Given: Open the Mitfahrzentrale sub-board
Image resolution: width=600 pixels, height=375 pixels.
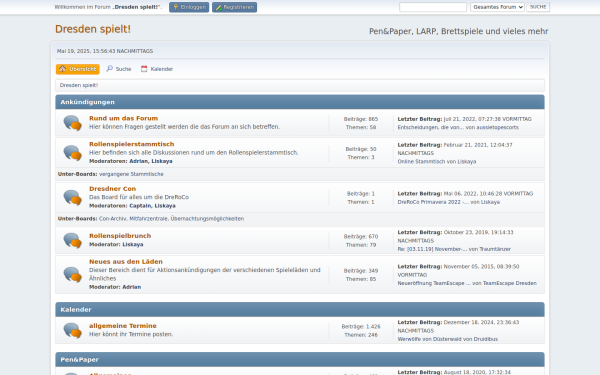Looking at the screenshot, I should pyautogui.click(x=148, y=219).
